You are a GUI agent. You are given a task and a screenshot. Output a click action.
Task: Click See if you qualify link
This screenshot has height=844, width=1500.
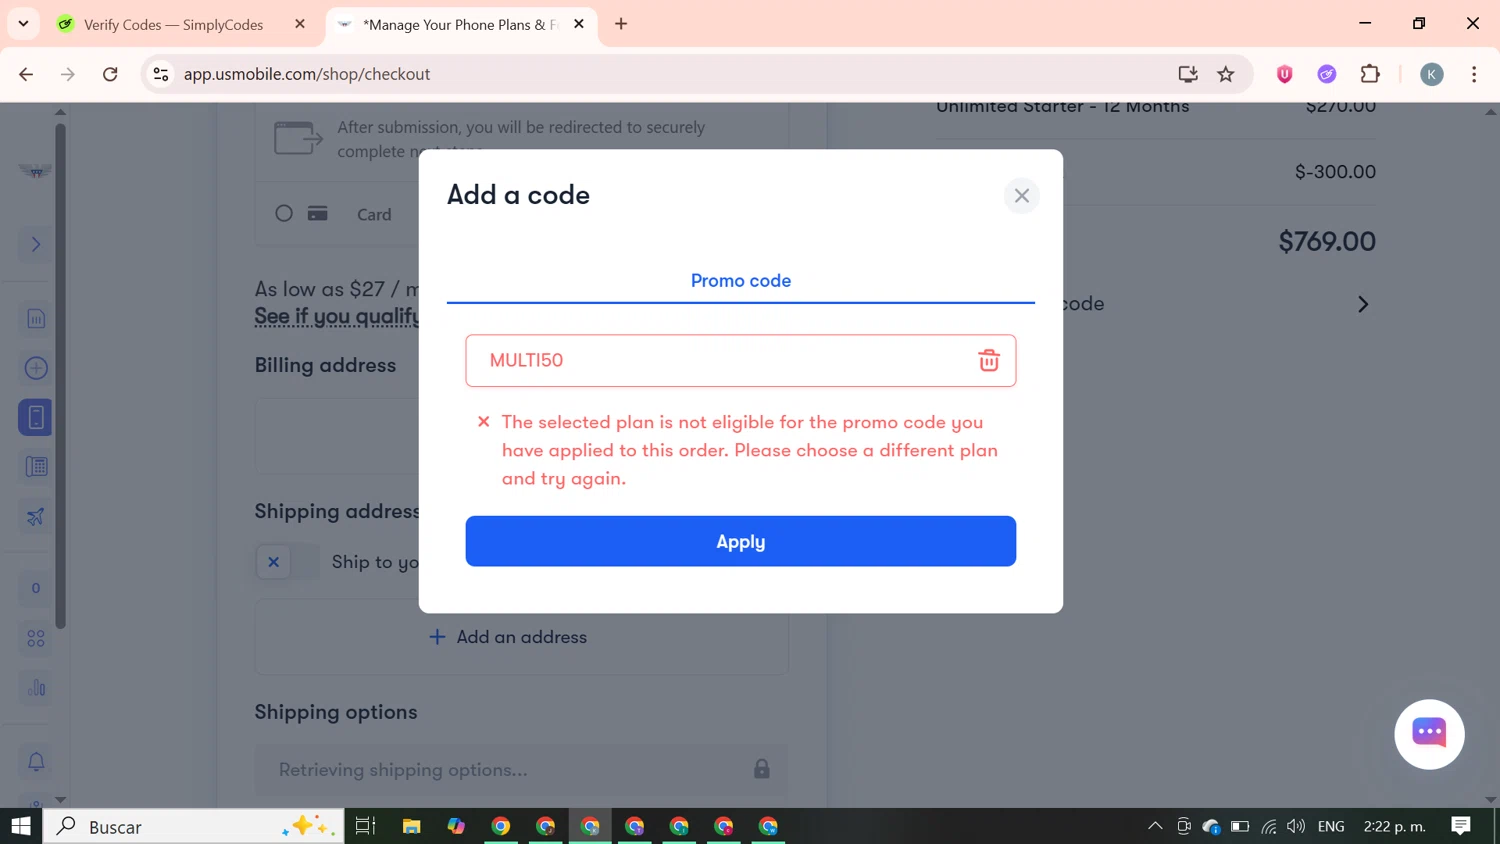[336, 316]
